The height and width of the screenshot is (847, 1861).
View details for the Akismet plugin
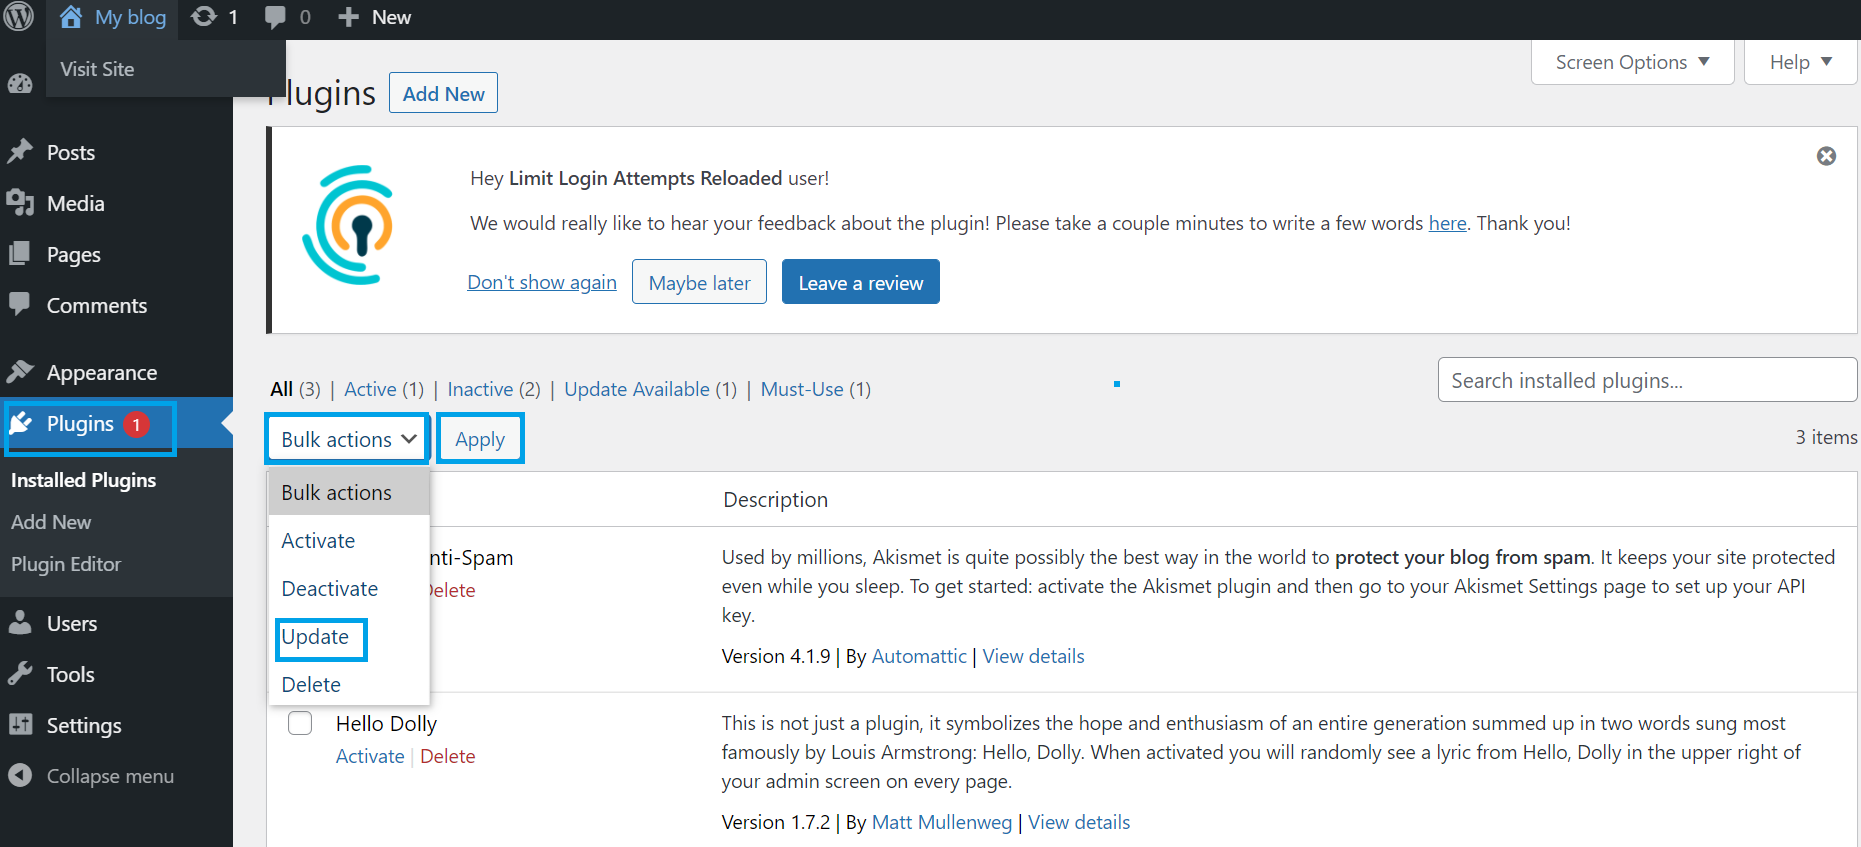click(x=1033, y=656)
